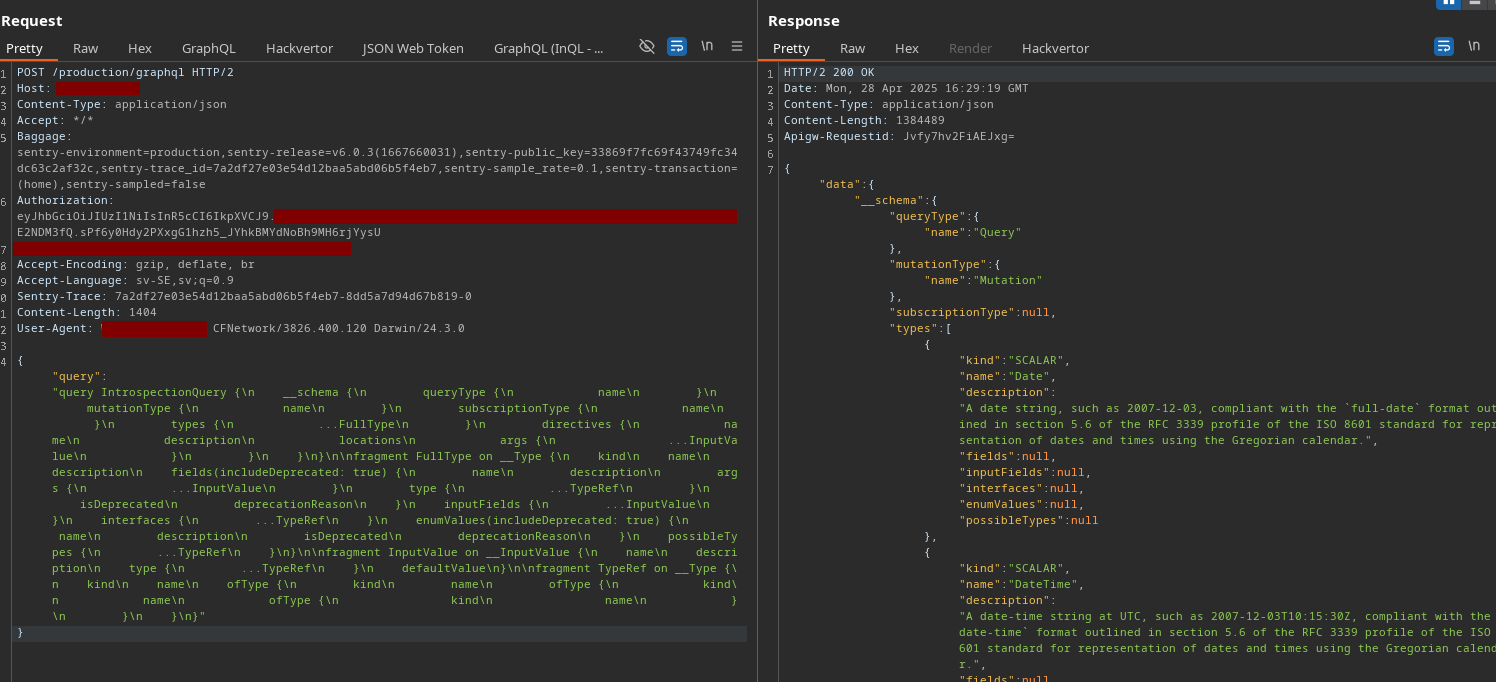
Task: Open the Raw tab in Request
Action: coord(86,48)
